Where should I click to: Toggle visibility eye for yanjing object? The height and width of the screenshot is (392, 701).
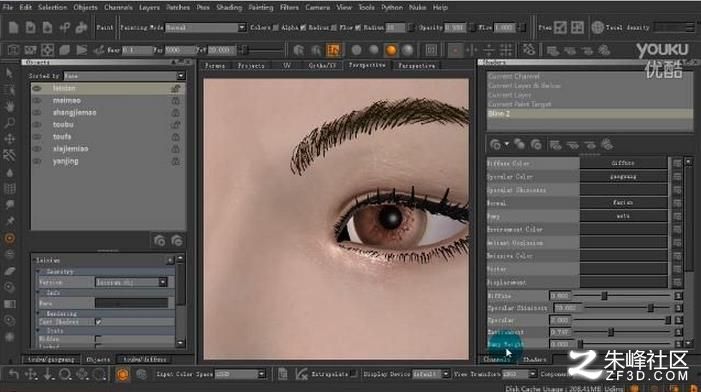[37, 161]
